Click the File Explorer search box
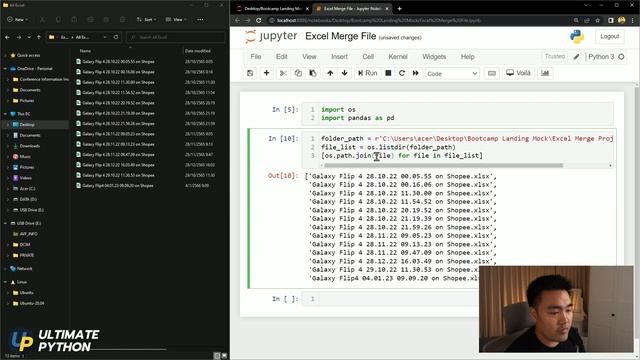Screen dimensions: 640x360 pos(176,37)
